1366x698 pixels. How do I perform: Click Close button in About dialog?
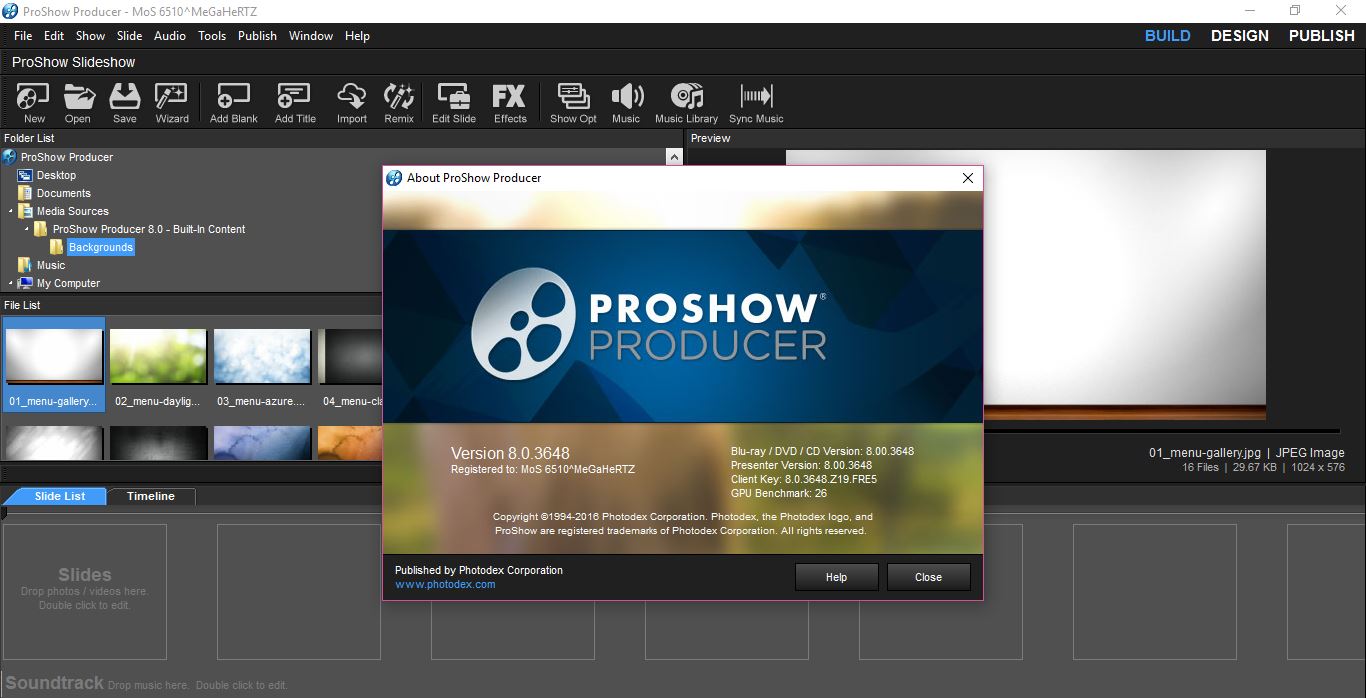[x=928, y=577]
